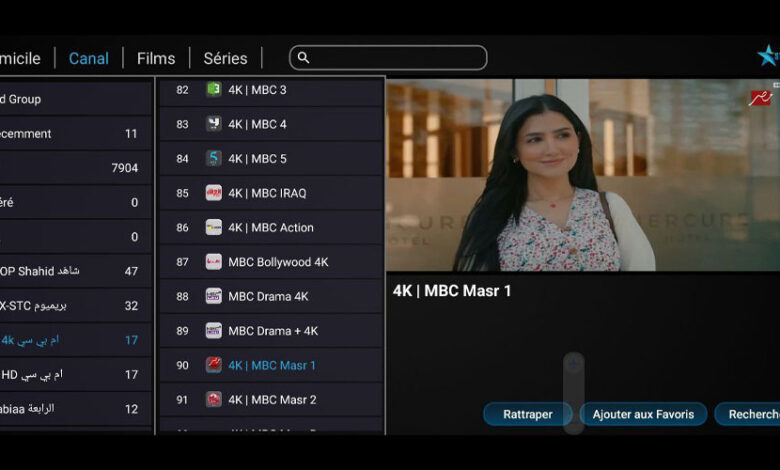Select the Canal tab

pyautogui.click(x=89, y=58)
